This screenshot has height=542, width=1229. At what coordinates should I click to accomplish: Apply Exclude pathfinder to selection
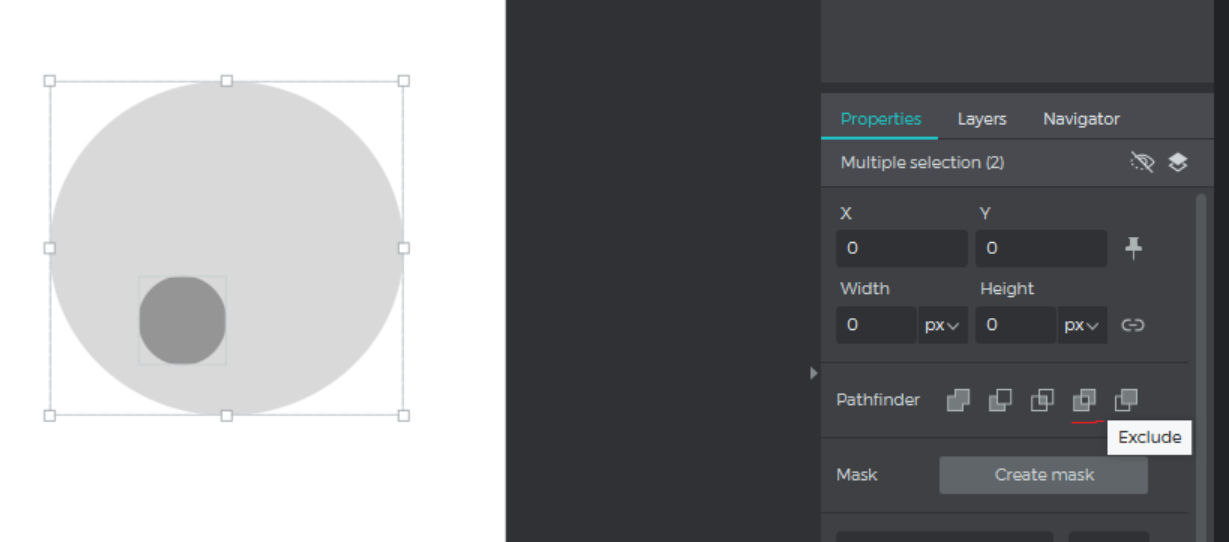[1084, 400]
